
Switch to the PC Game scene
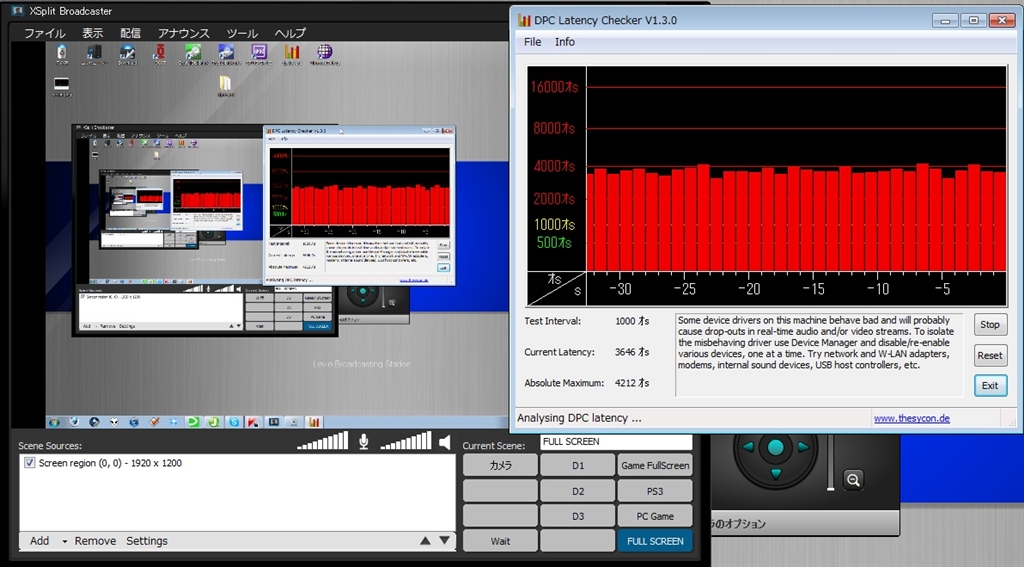click(x=655, y=516)
